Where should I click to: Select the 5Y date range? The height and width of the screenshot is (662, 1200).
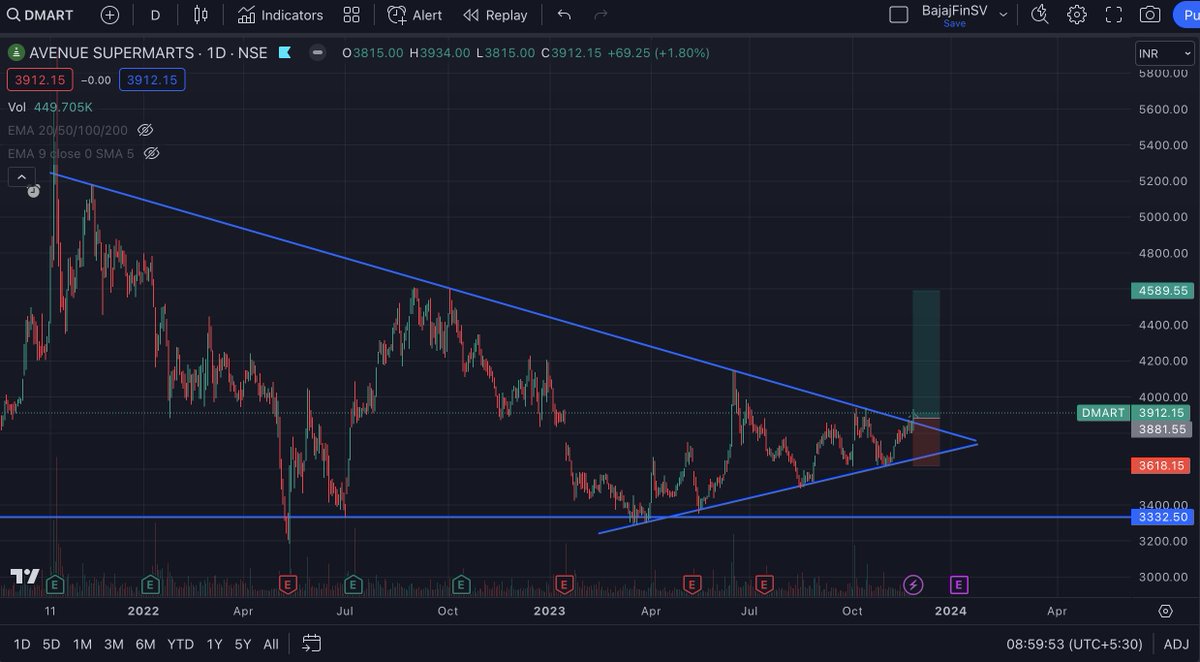tap(243, 644)
